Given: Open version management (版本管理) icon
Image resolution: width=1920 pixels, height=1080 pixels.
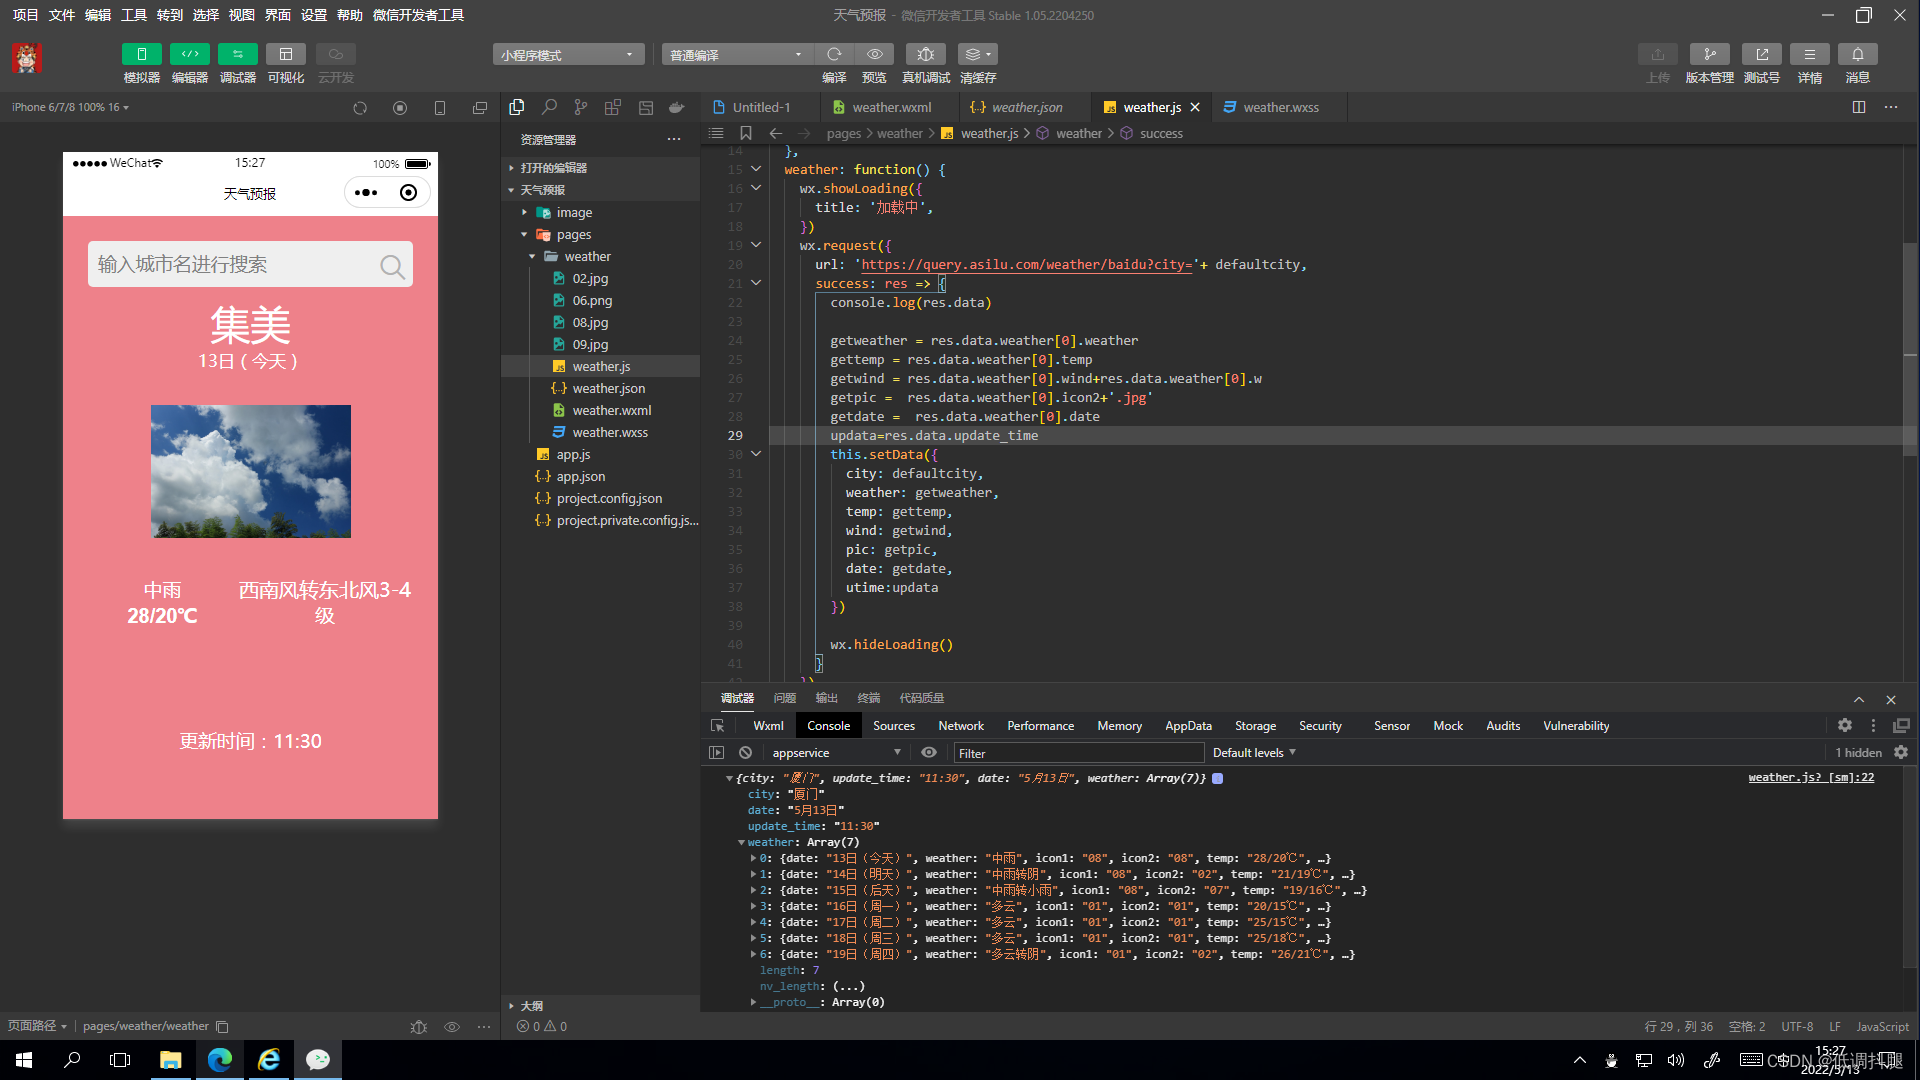Looking at the screenshot, I should 1709,54.
